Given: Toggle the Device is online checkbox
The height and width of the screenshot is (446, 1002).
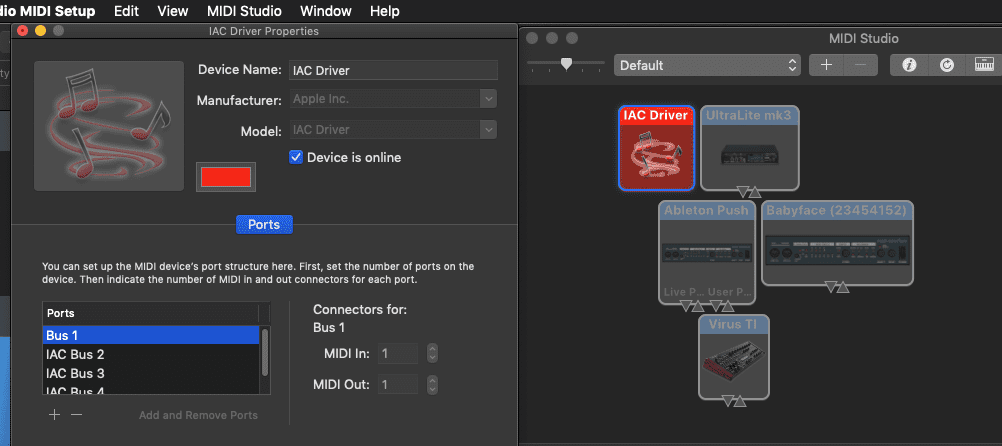Looking at the screenshot, I should click(296, 157).
